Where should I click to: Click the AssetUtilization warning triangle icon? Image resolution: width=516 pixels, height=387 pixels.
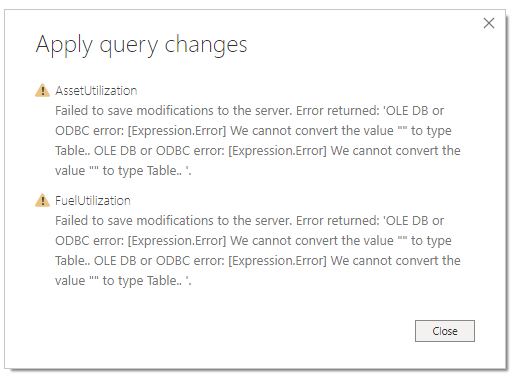42,90
